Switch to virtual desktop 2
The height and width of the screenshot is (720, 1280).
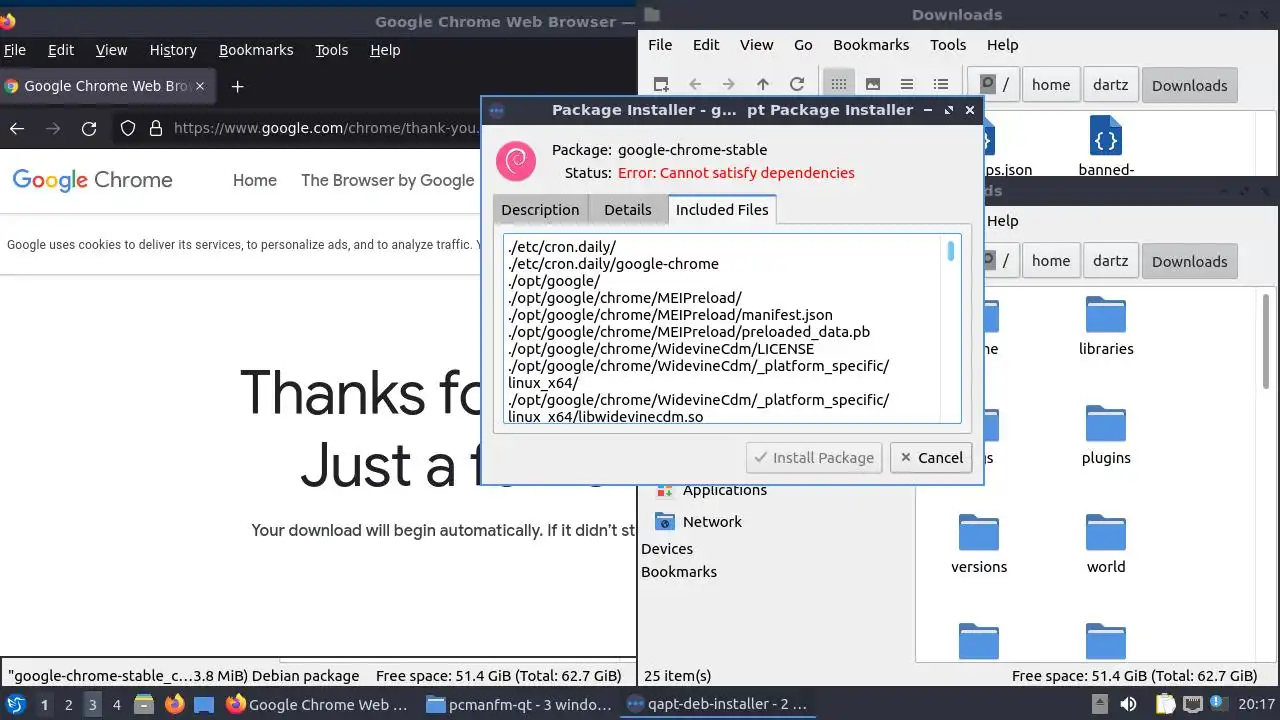[68, 705]
